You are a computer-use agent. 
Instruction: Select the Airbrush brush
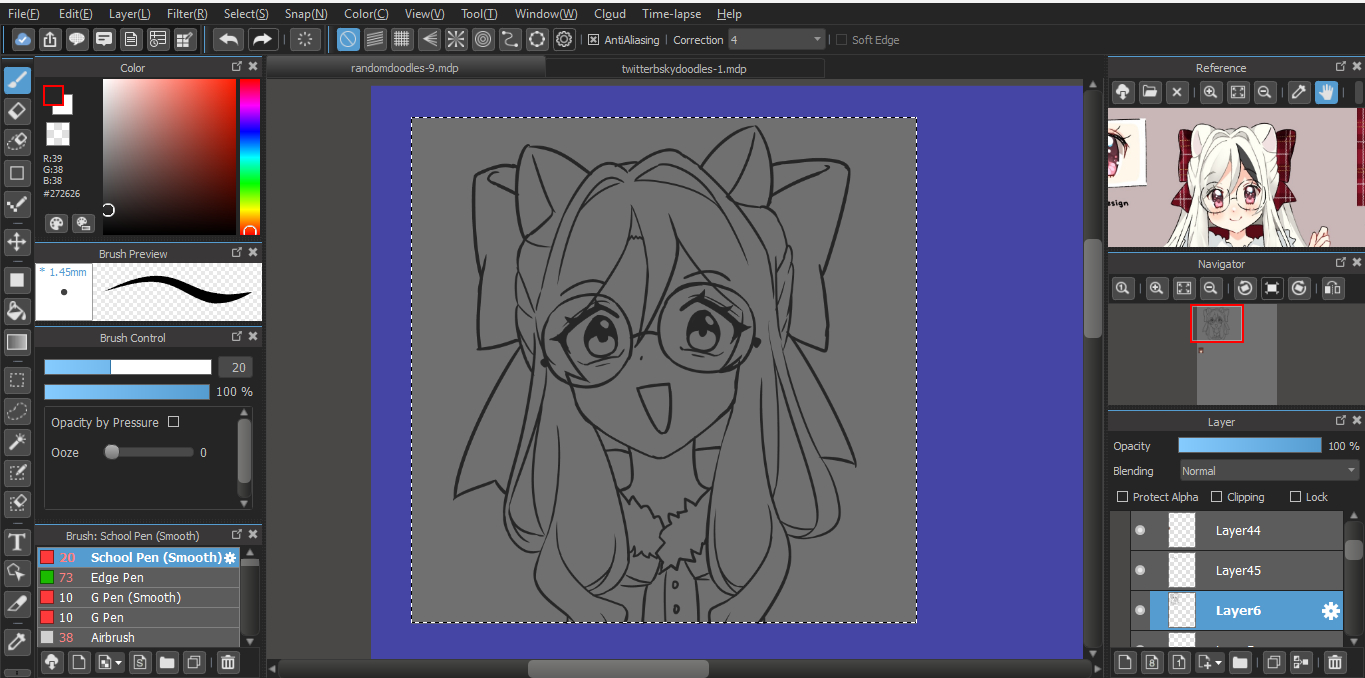coord(112,638)
